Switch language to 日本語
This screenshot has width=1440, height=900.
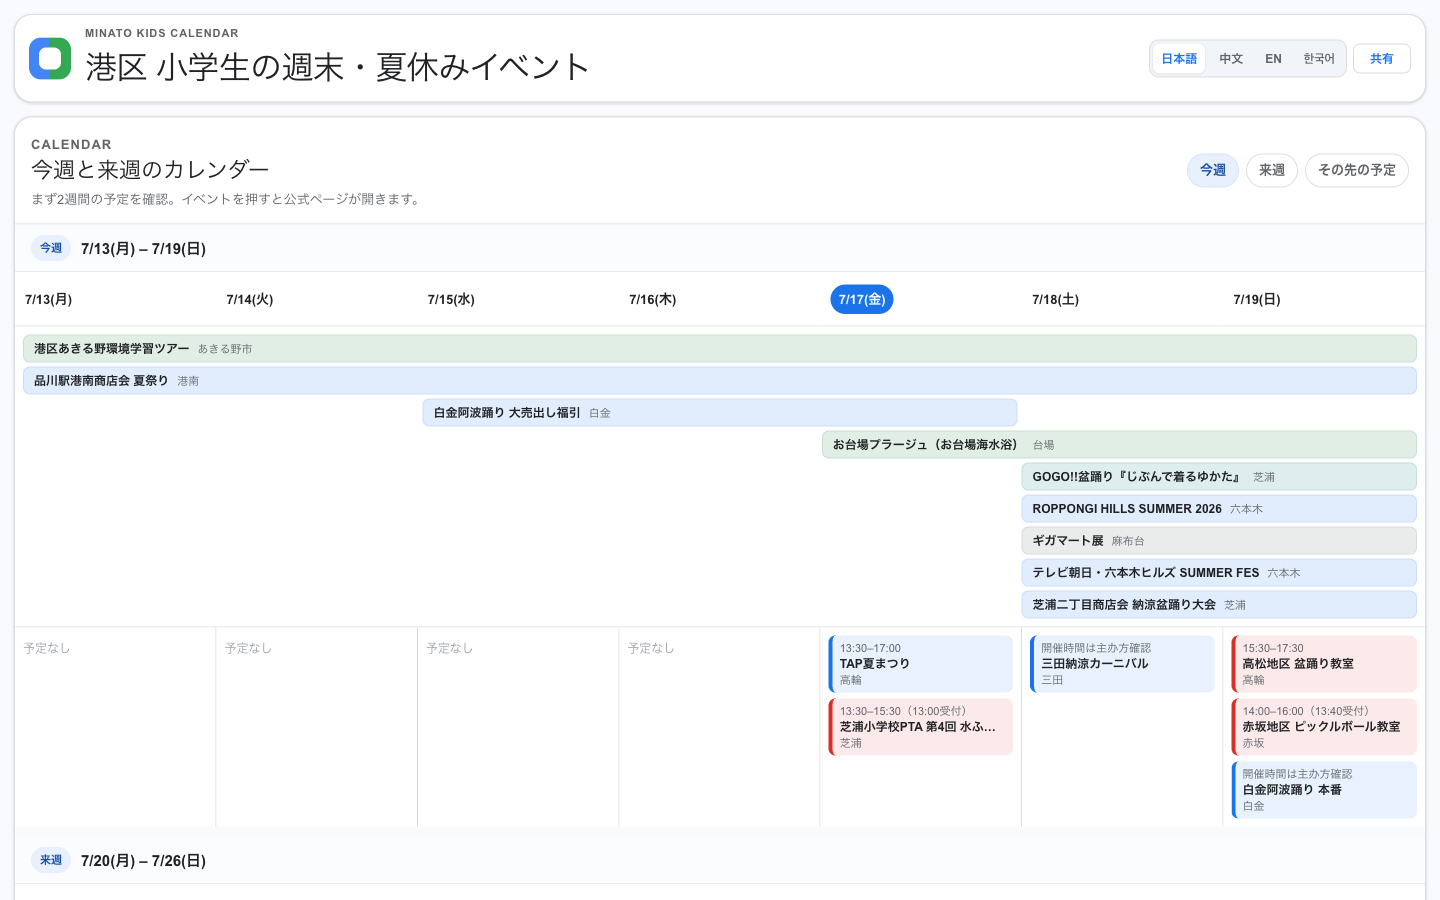click(x=1179, y=59)
